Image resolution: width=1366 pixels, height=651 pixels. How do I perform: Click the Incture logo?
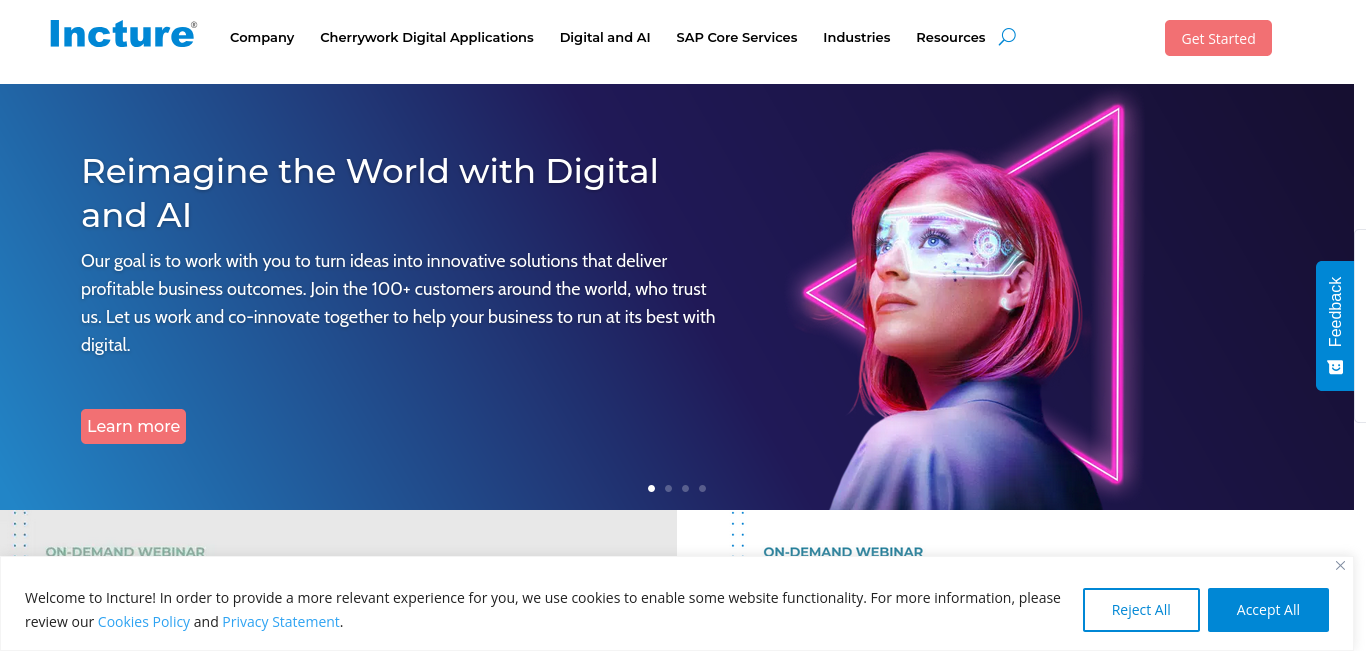123,35
